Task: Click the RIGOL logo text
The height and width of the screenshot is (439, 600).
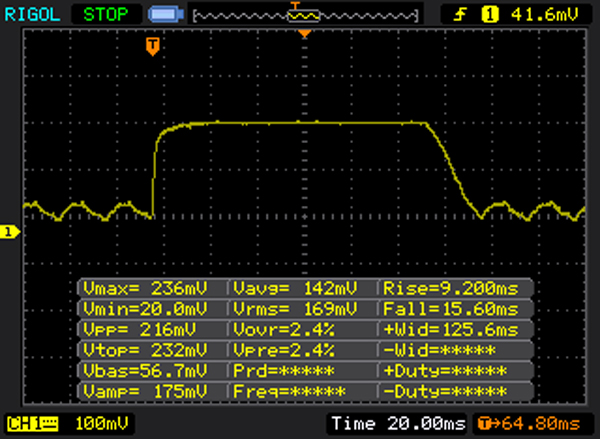Action: pos(32,15)
